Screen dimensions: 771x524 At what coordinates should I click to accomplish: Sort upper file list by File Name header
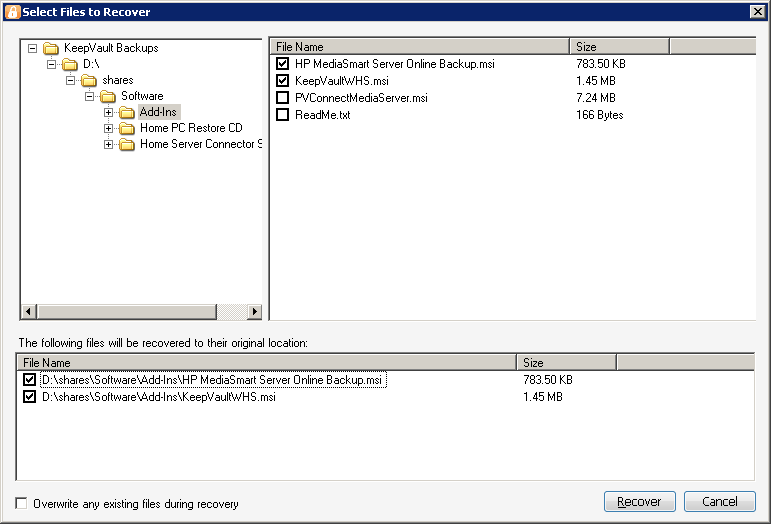419,47
